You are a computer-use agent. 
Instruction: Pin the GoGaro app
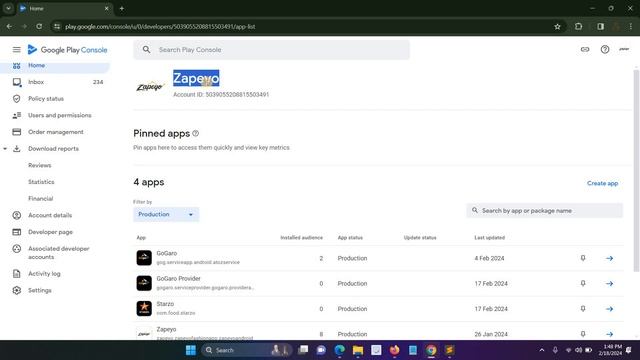583,258
